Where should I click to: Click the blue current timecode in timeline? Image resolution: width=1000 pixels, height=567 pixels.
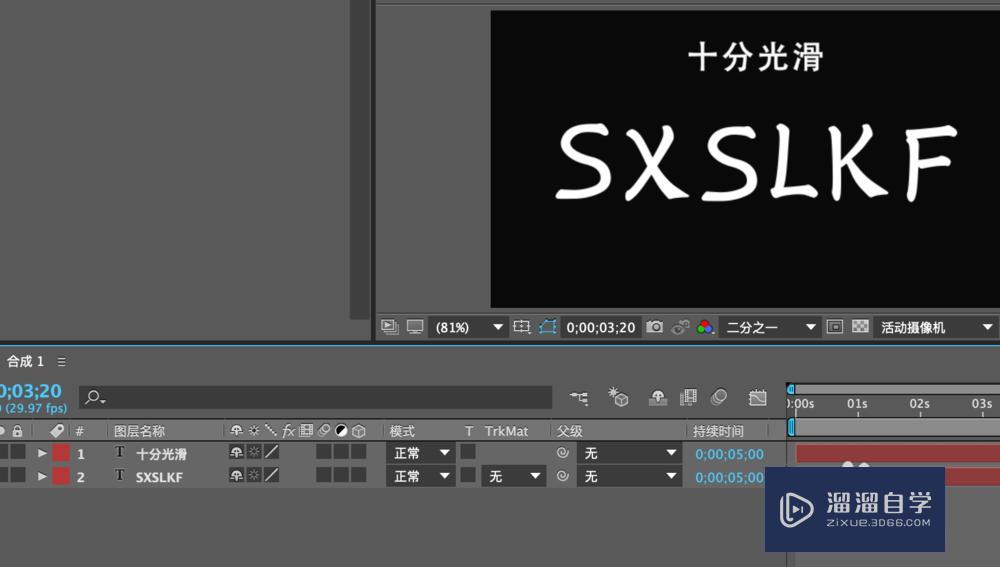coord(31,391)
